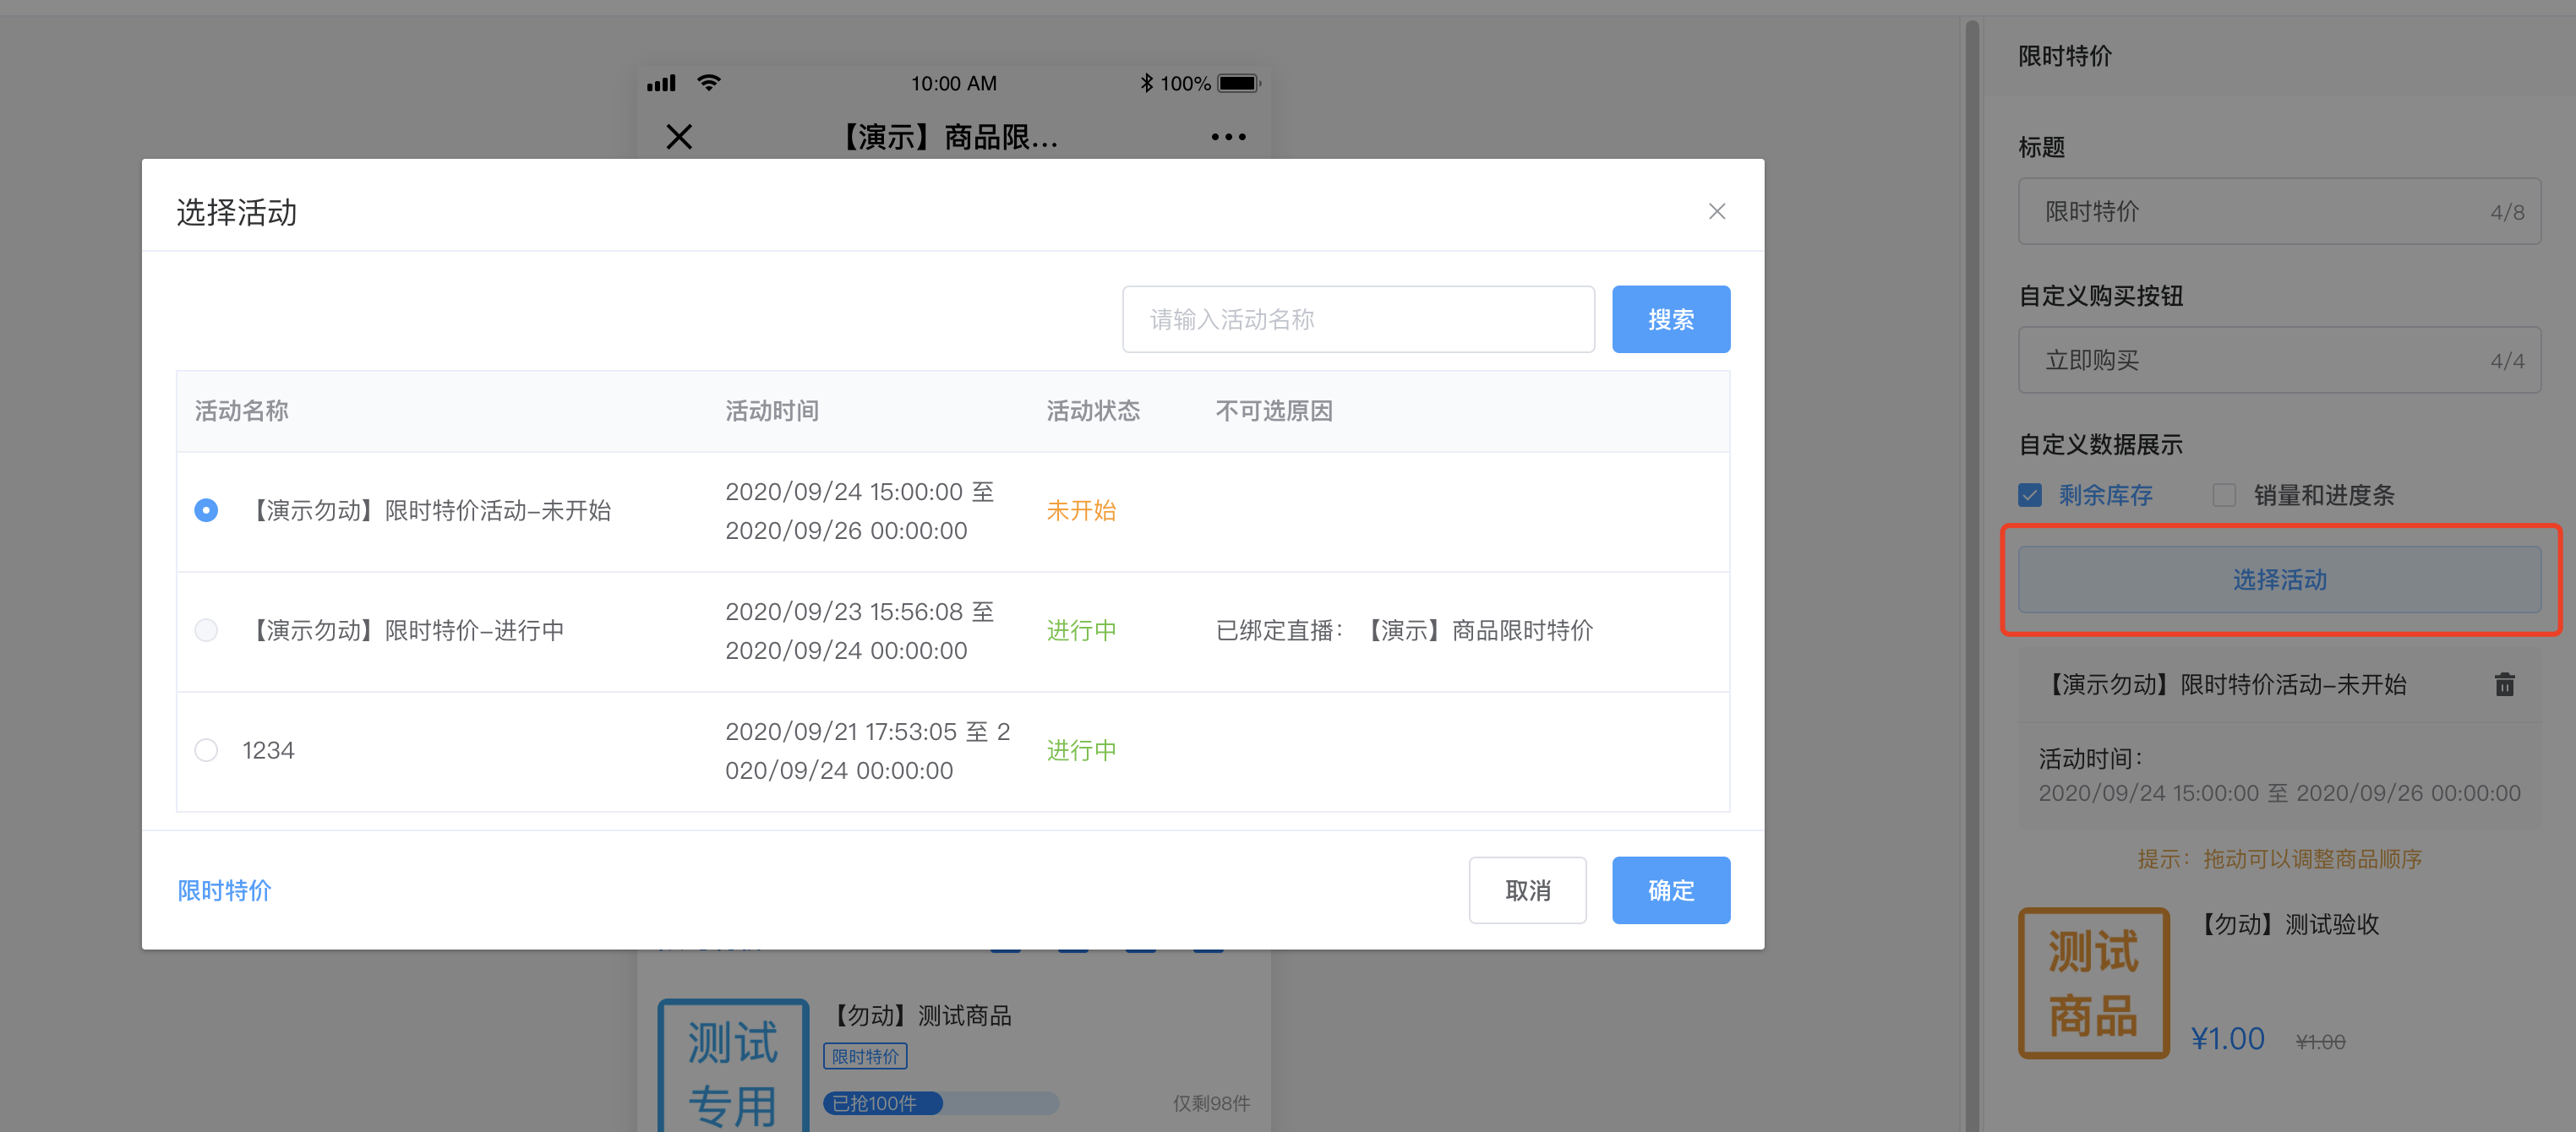Image resolution: width=2576 pixels, height=1132 pixels.
Task: Click 【勿动】测试验收 product name in the right panel
Action: [2286, 924]
